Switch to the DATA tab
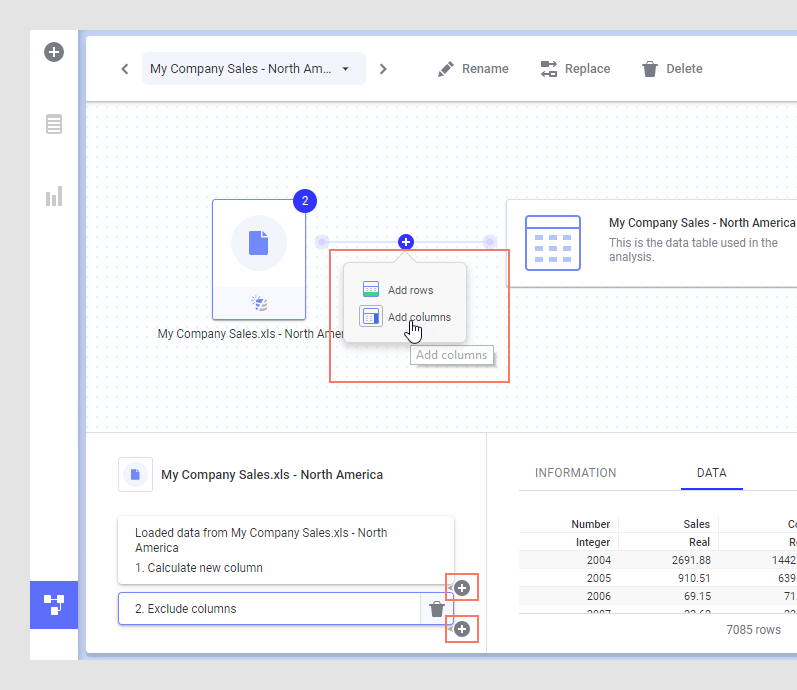 tap(711, 473)
